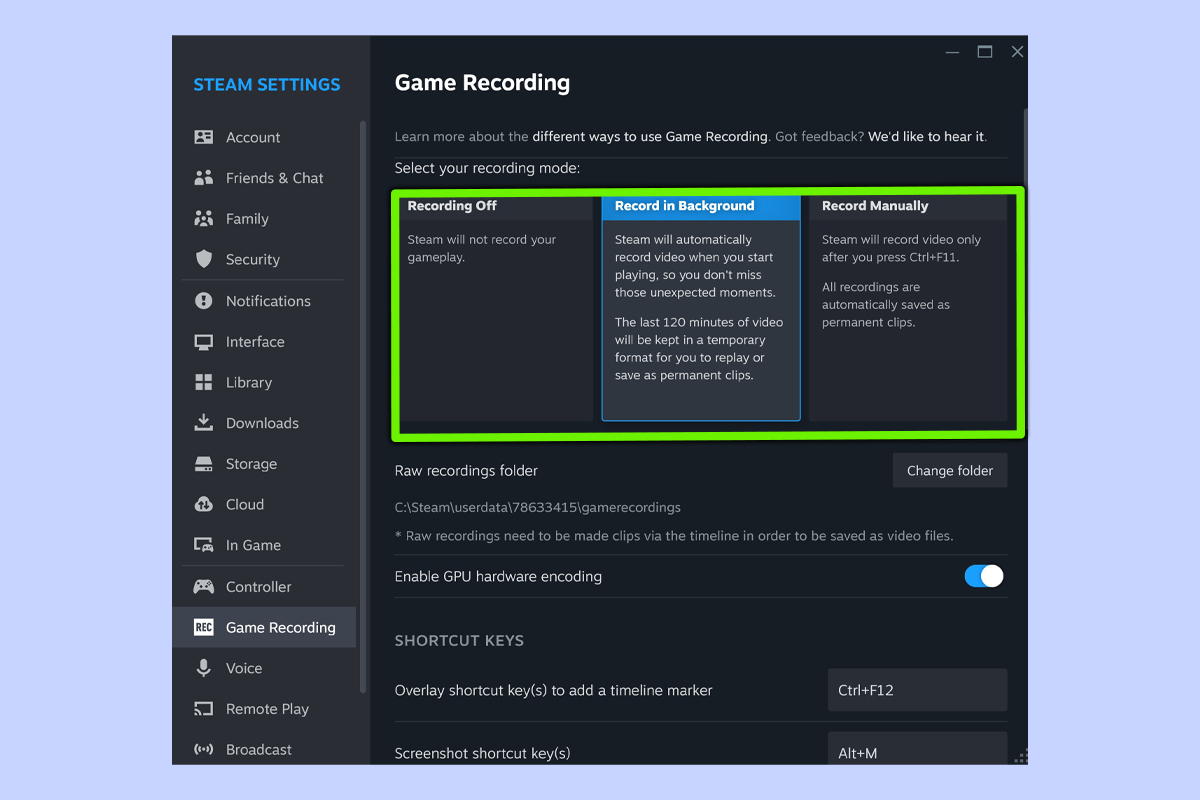Disable GPU hardware encoding
This screenshot has height=800, width=1200.
[x=983, y=576]
